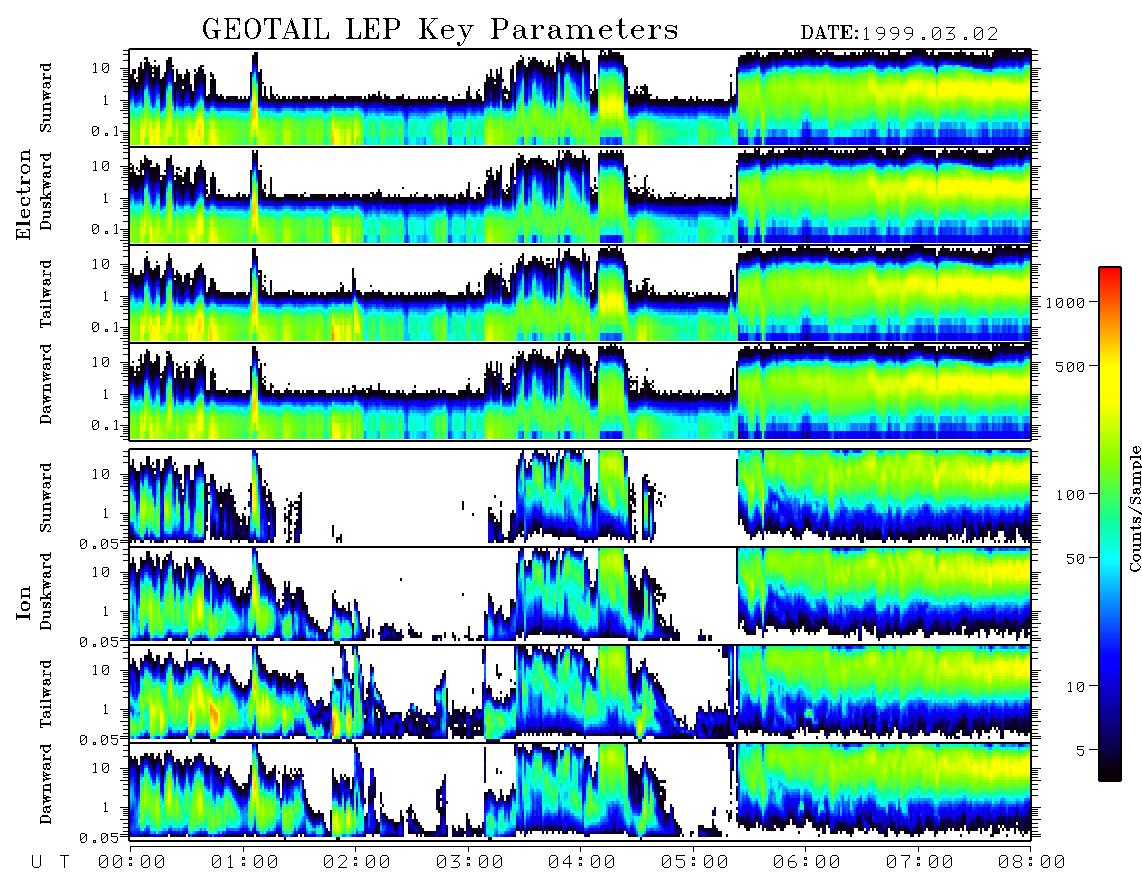Image resolution: width=1142 pixels, height=880 pixels.
Task: Click the UT time axis label
Action: click(x=50, y=862)
